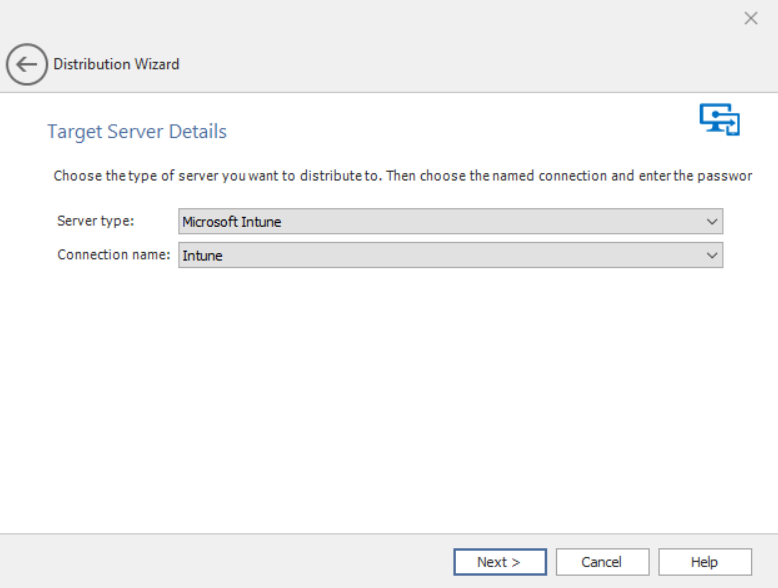Select the Microsoft Intune server type field

(x=440, y=221)
